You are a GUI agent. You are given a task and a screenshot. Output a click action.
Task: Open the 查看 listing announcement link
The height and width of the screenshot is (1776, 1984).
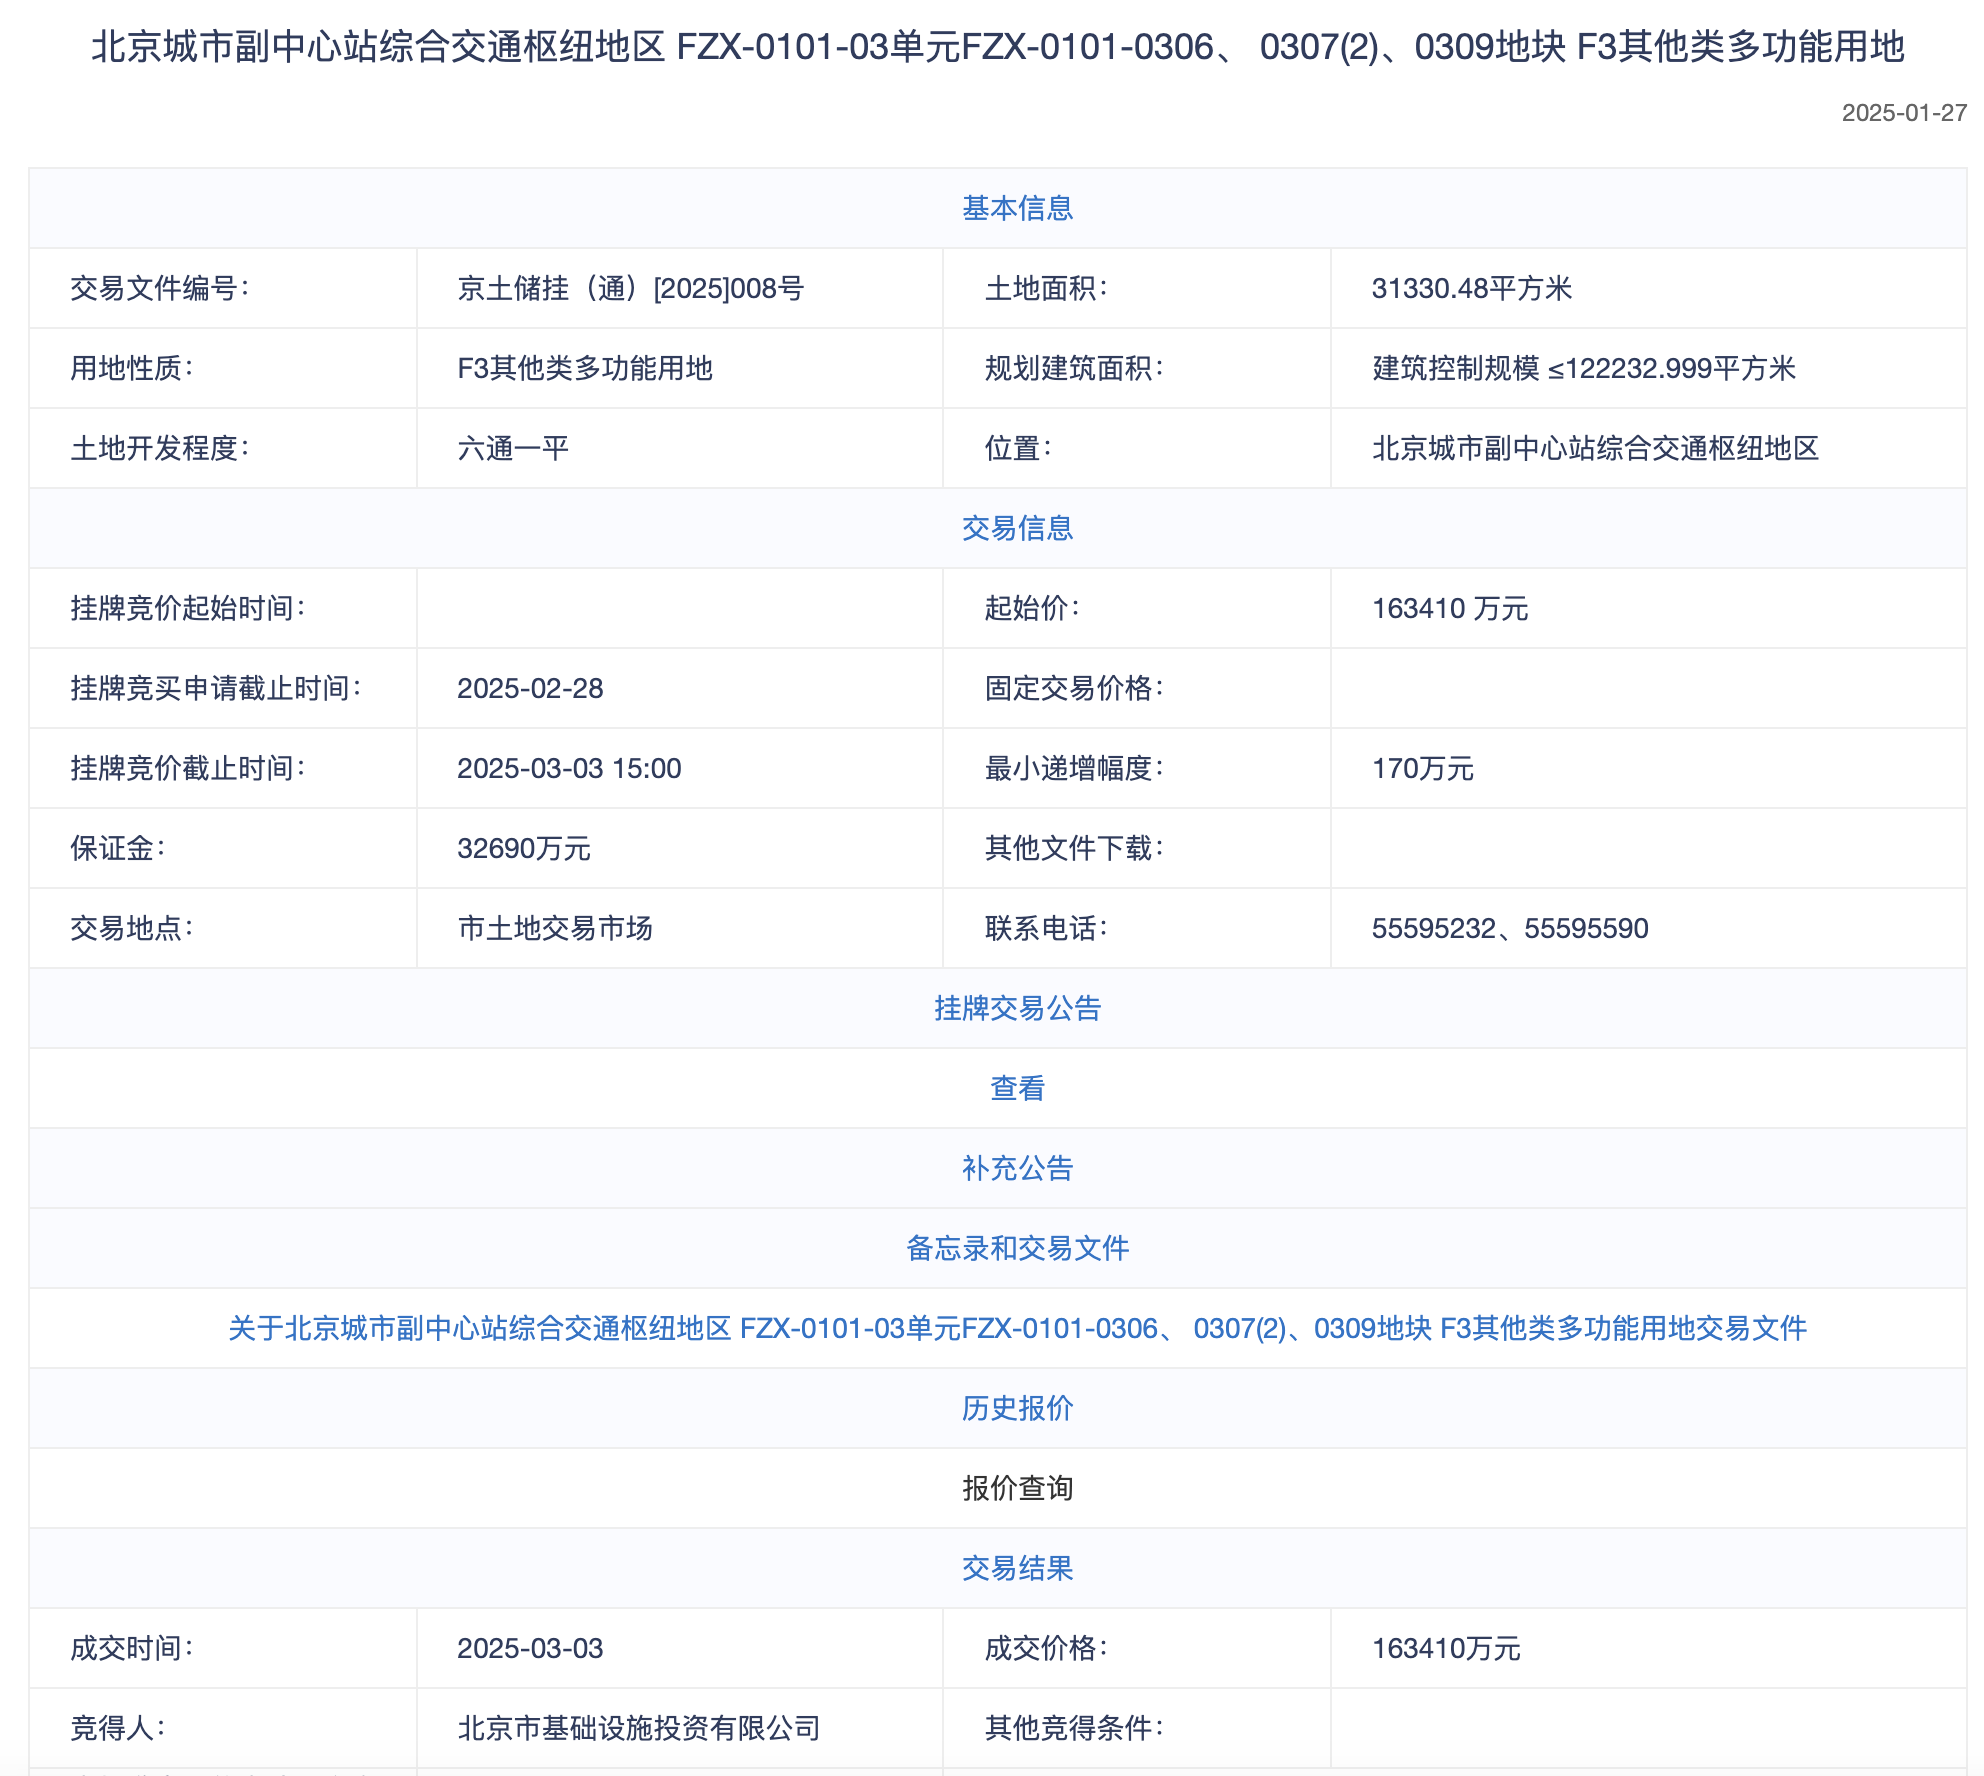coord(1017,1088)
